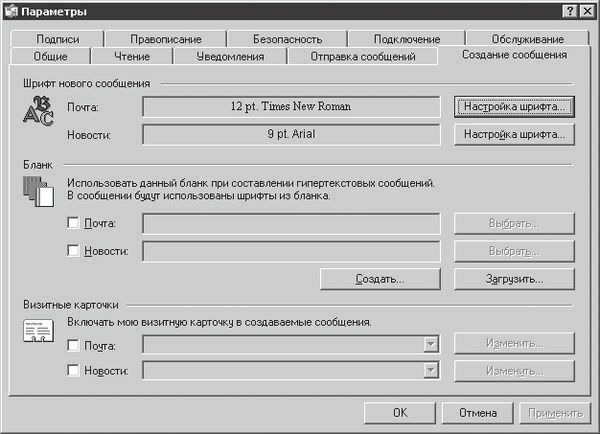
Task: Click the stationery blank pages icon
Action: 36,190
